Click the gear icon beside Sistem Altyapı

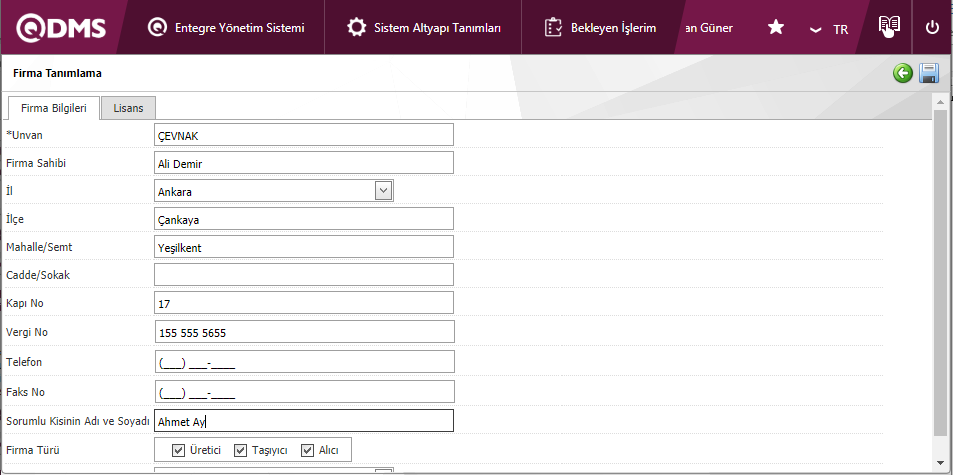click(356, 28)
